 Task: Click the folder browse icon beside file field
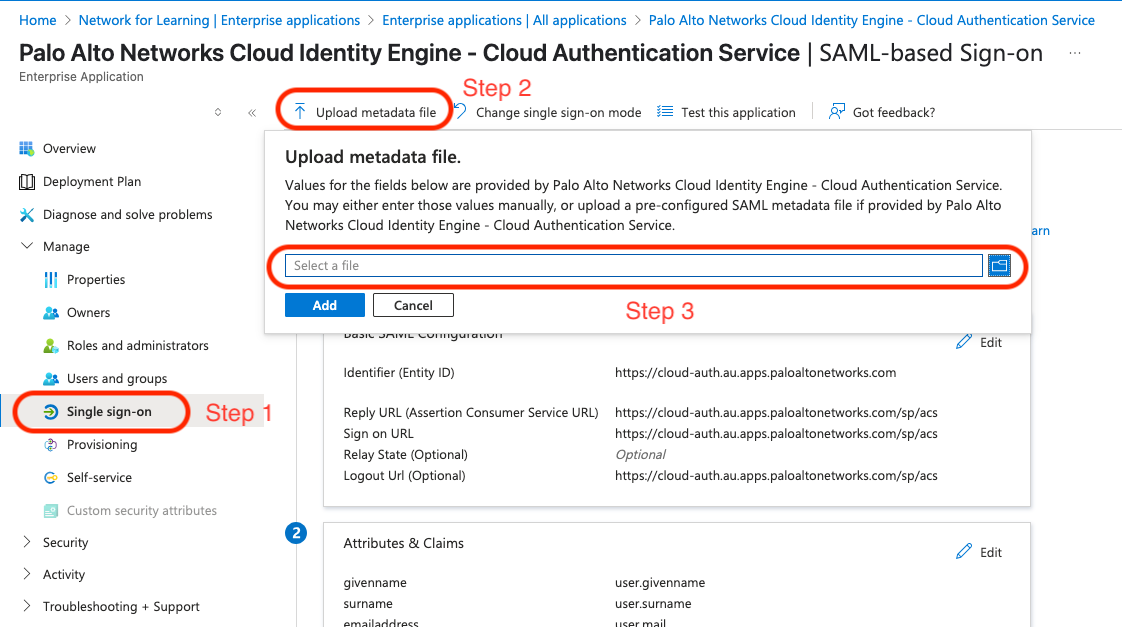click(x=999, y=265)
